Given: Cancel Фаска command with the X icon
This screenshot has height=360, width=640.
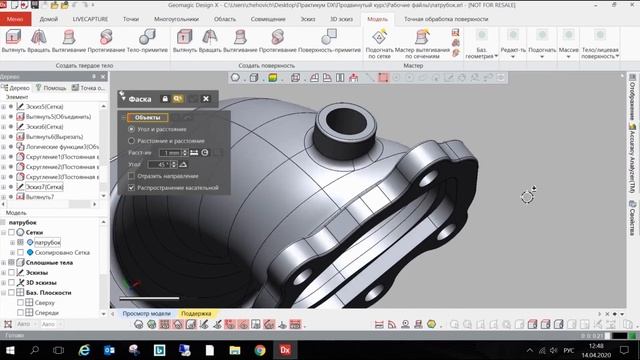Looking at the screenshot, I should click(x=206, y=99).
